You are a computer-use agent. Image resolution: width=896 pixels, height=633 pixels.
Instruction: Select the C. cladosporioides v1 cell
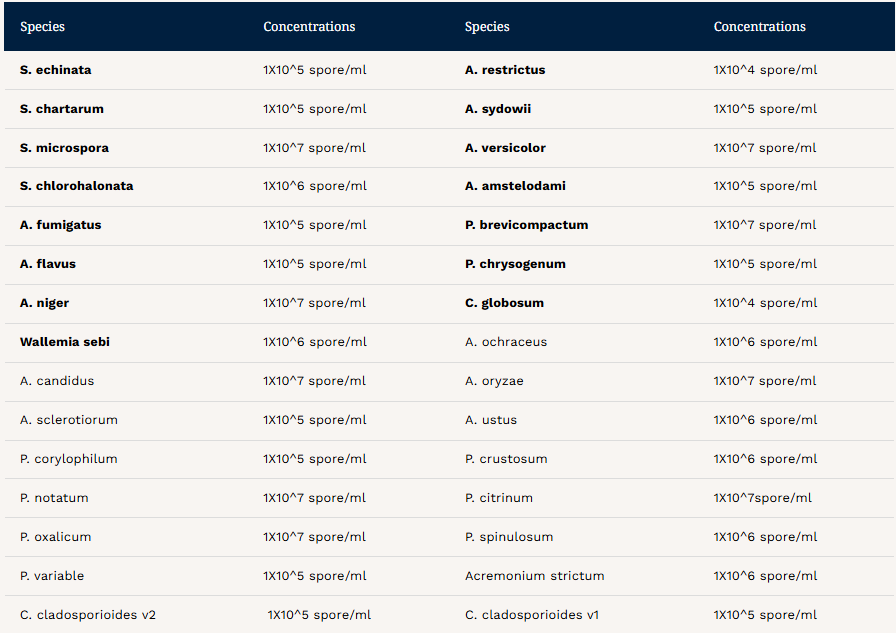(532, 615)
